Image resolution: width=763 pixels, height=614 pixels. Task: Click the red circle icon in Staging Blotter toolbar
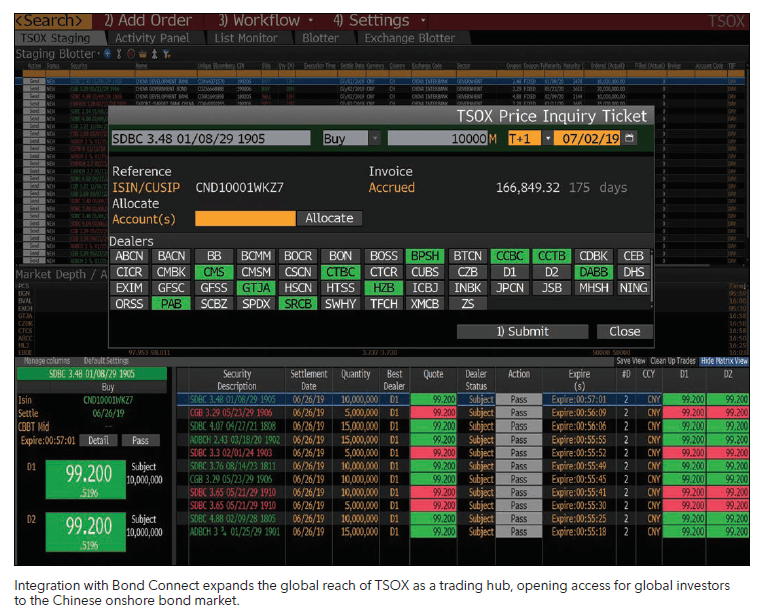[x=131, y=54]
